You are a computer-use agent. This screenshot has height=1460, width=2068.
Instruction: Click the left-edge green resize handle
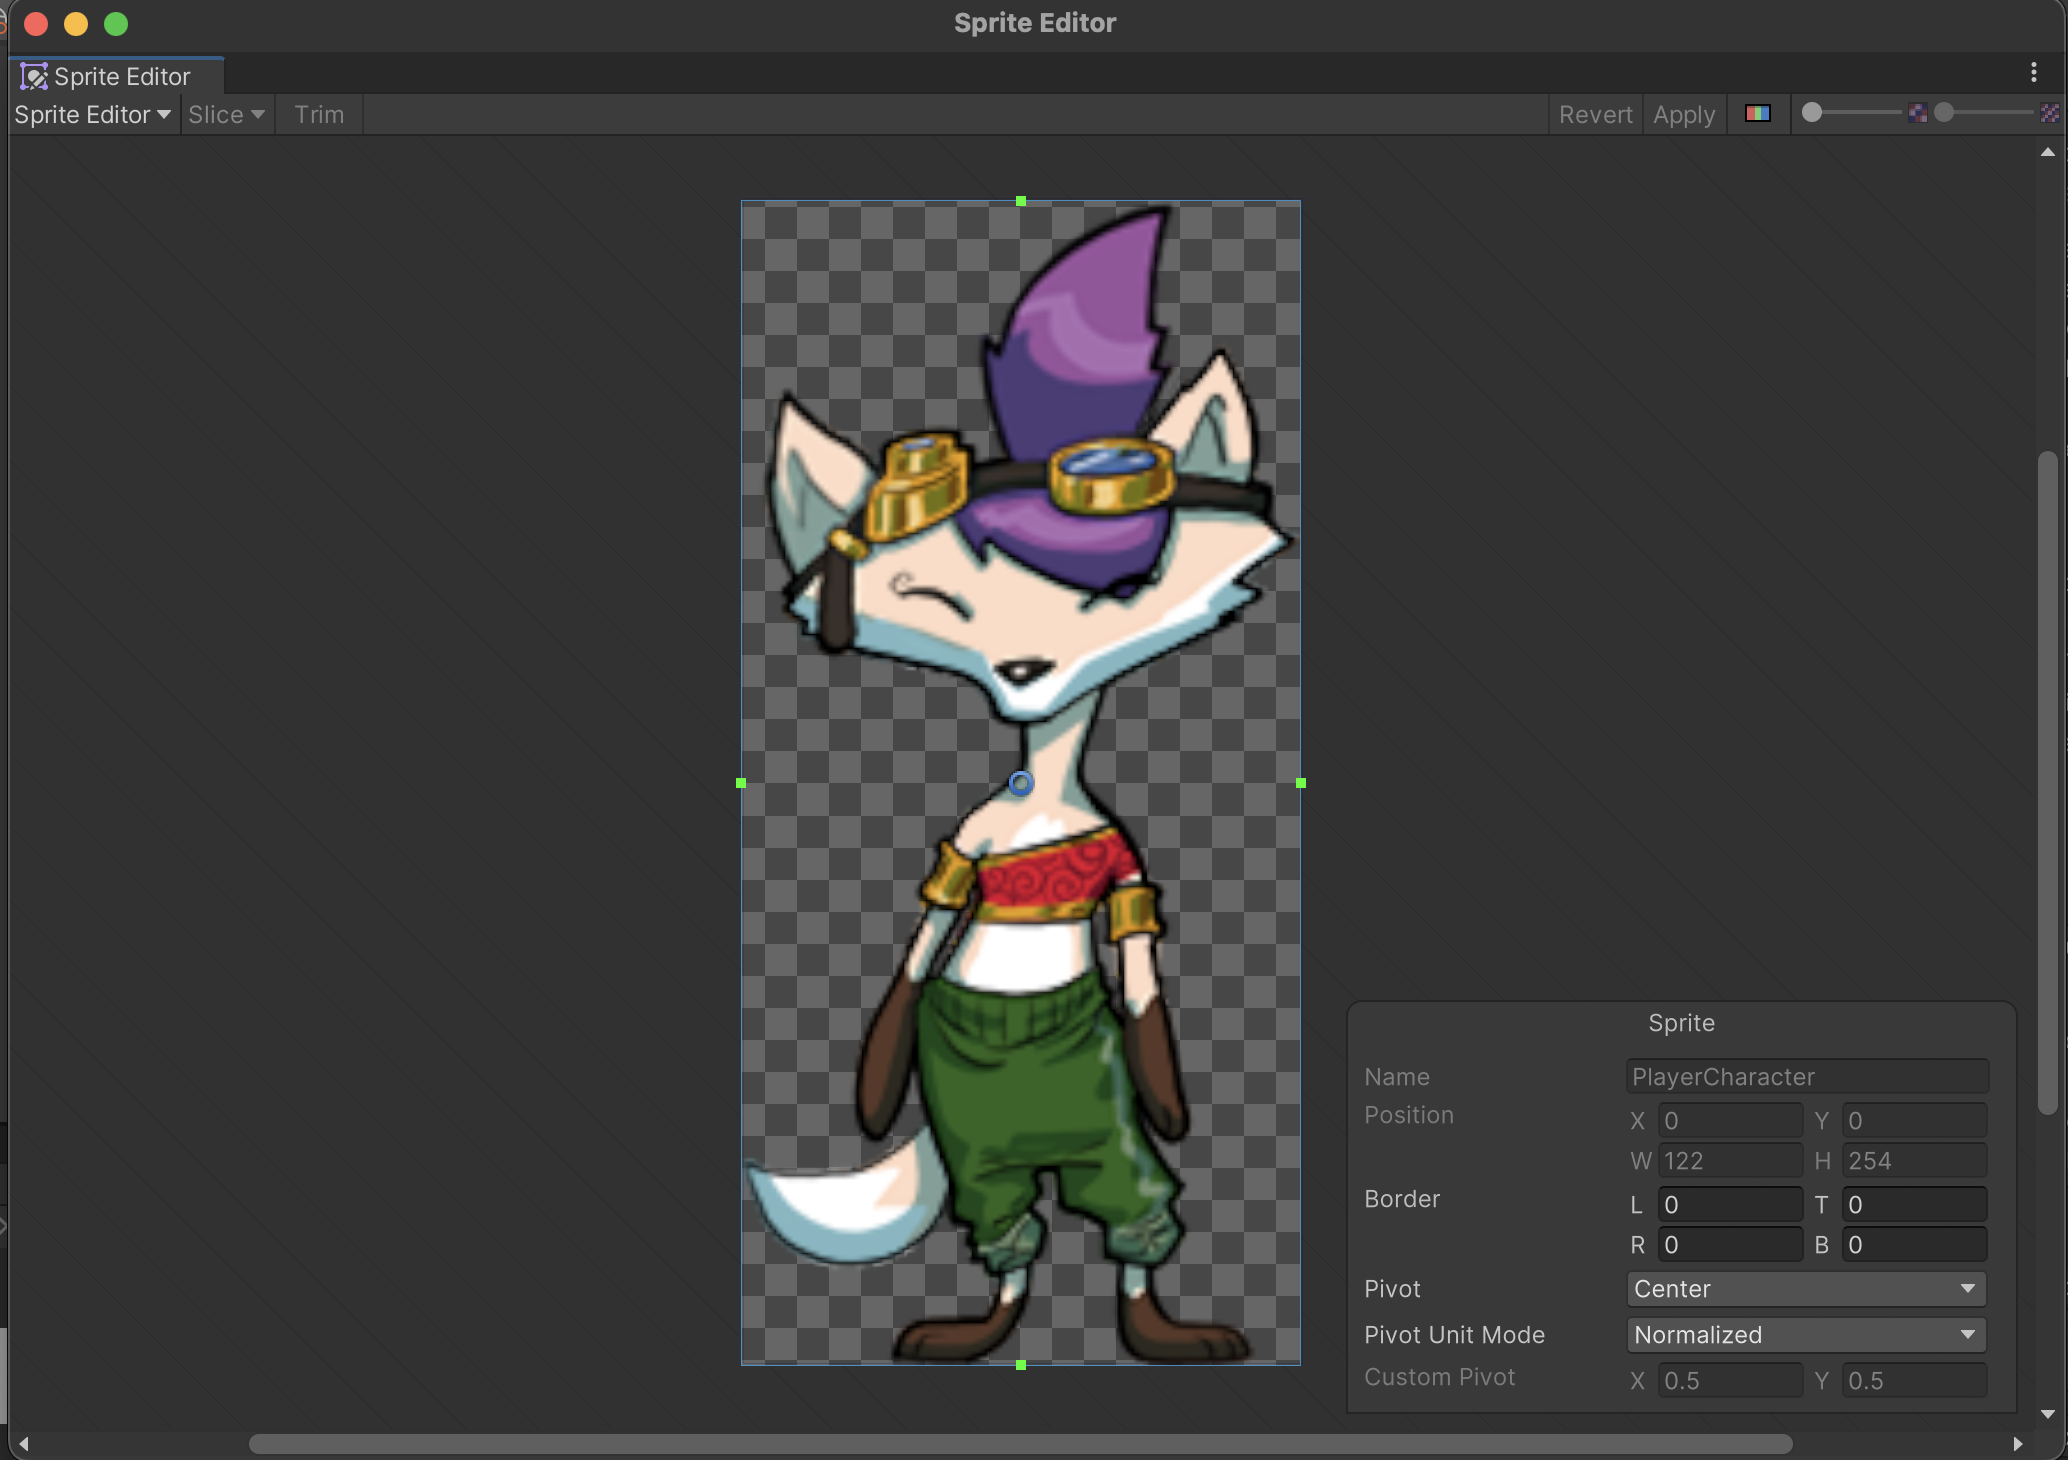tap(741, 783)
